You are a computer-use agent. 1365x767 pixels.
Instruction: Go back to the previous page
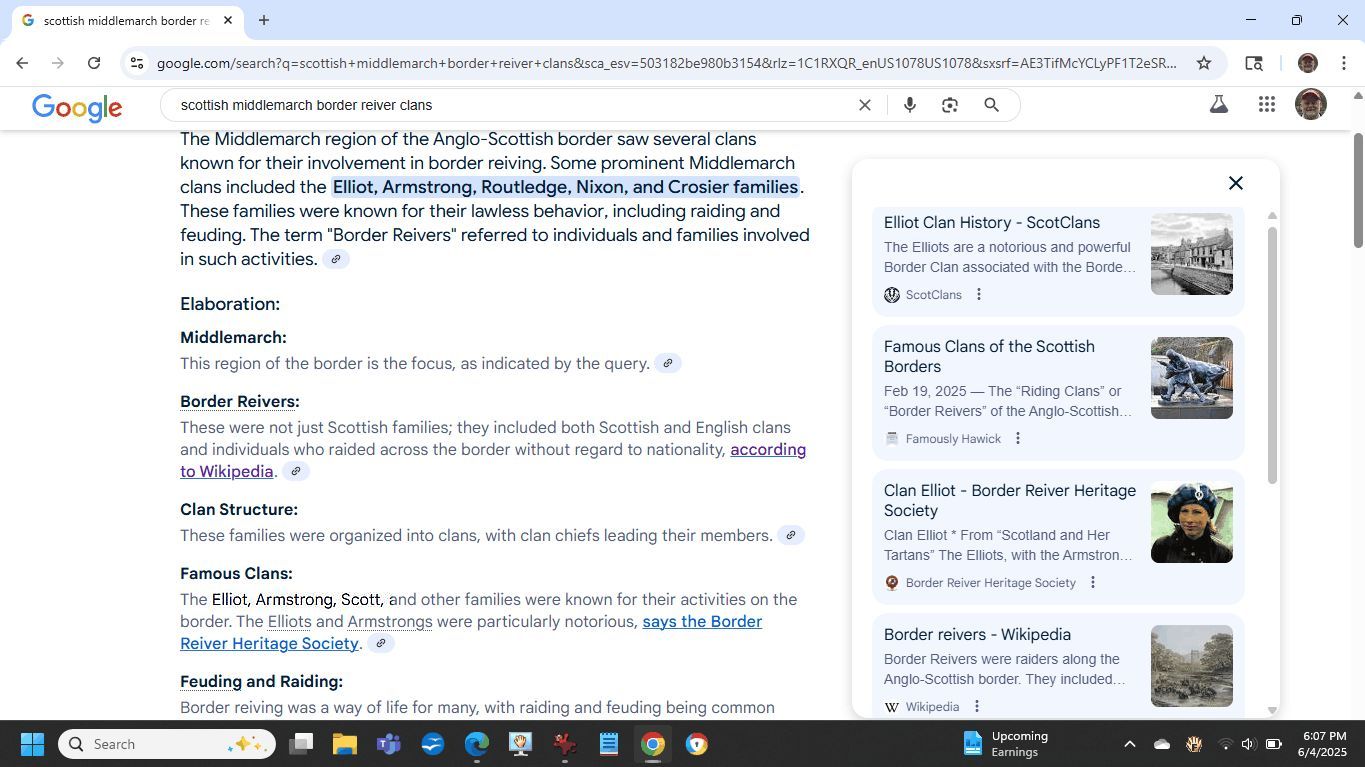(22, 63)
